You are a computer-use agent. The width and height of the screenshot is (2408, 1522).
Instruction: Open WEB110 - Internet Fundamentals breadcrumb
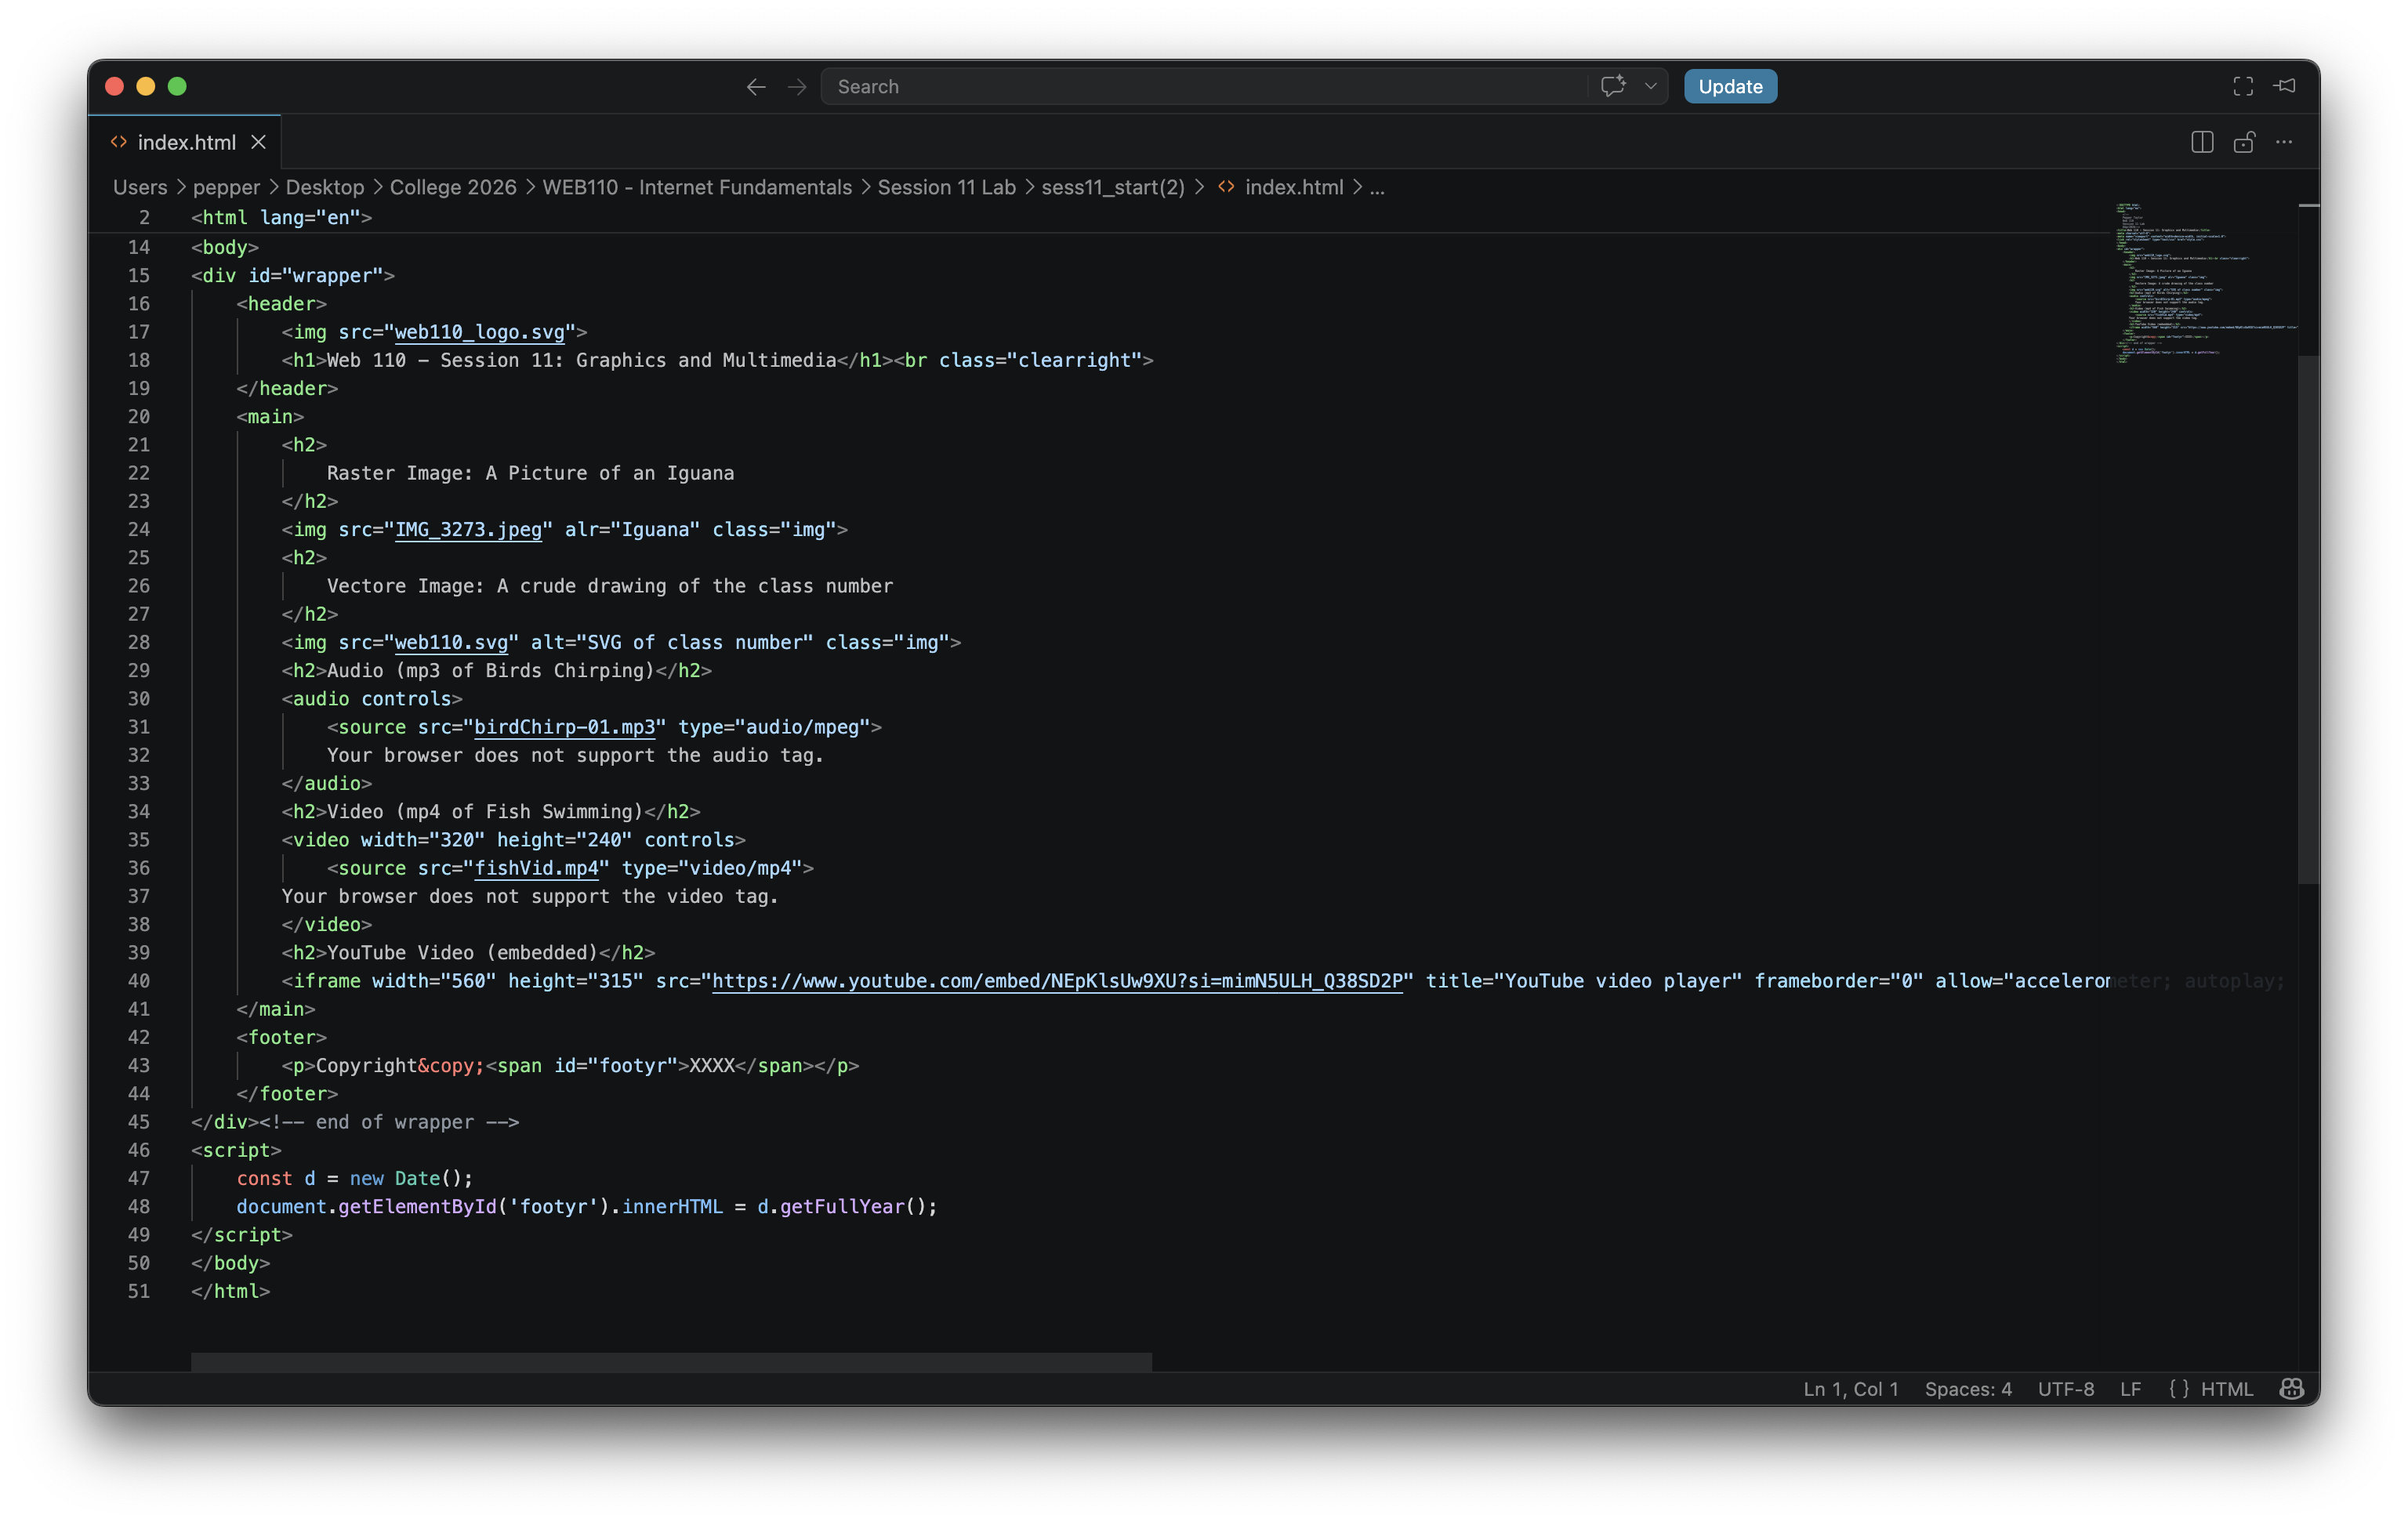[697, 188]
